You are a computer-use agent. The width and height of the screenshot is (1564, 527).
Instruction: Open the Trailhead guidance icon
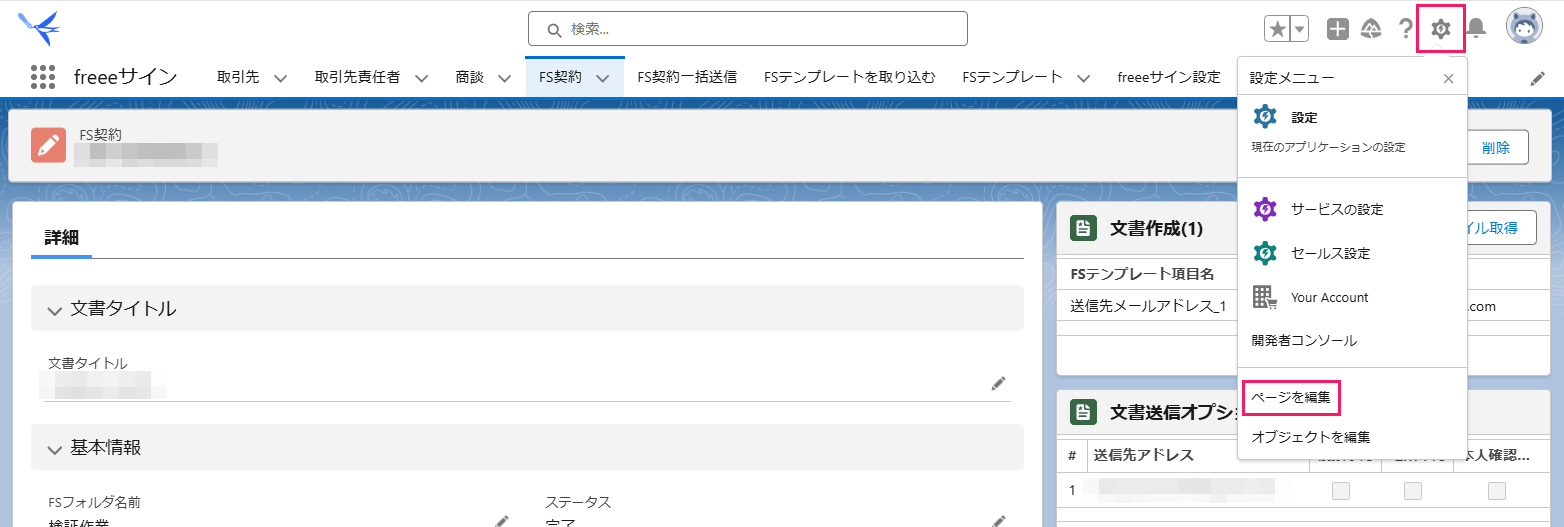tap(1371, 29)
